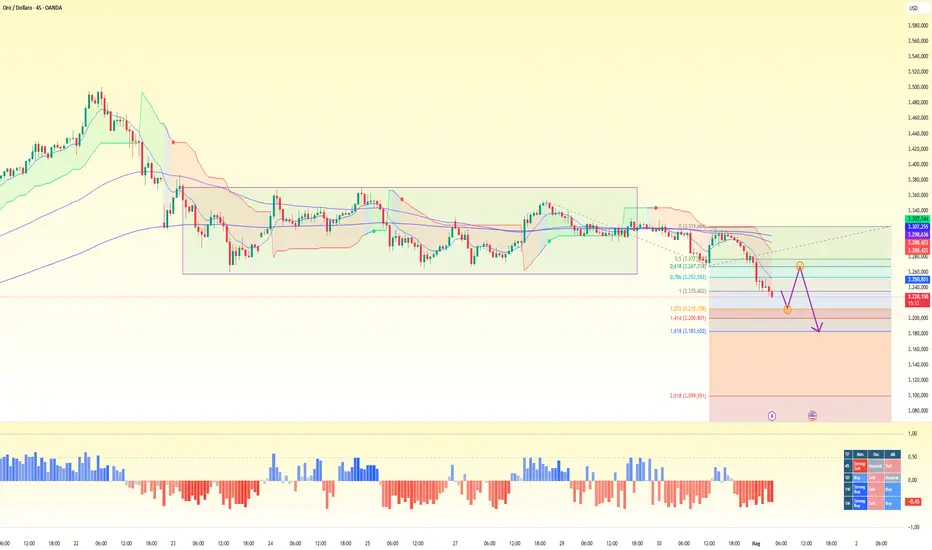This screenshot has height=550, width=932.
Task: Click the lightning bolt event icon
Action: point(772,416)
